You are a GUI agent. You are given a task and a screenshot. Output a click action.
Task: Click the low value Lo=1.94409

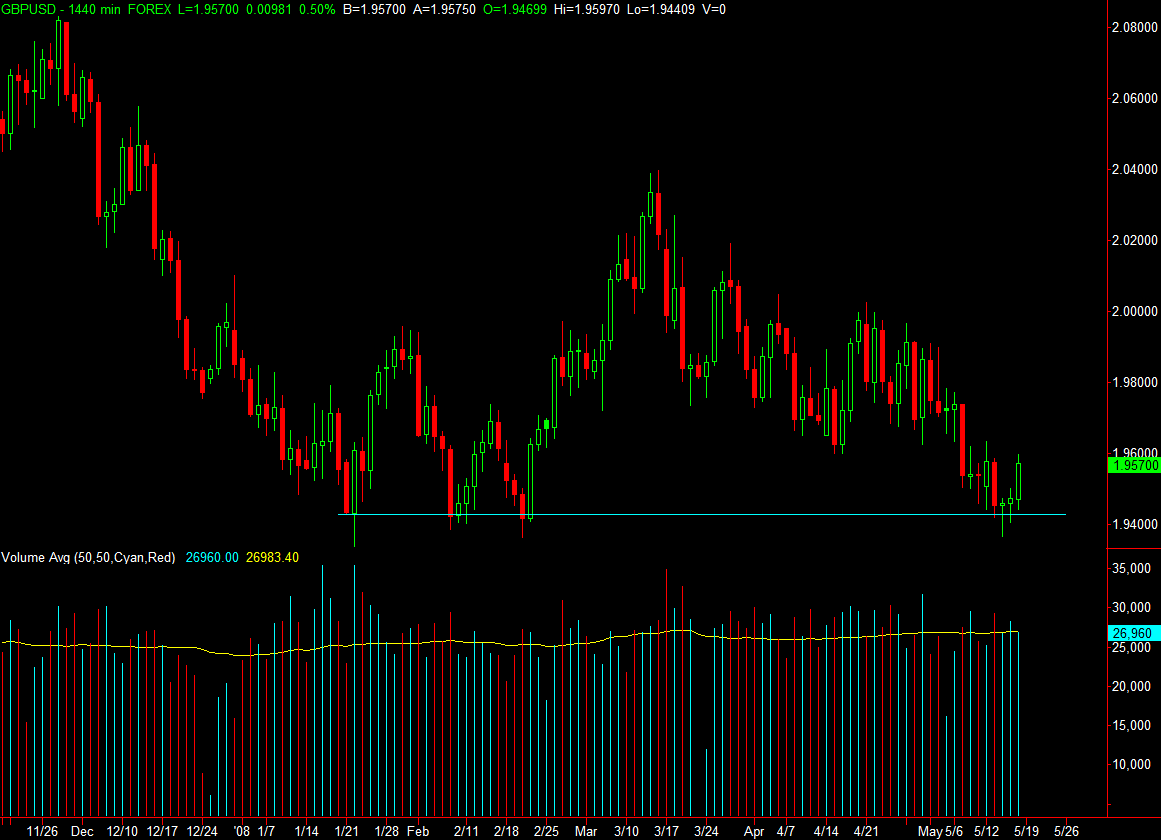point(660,10)
